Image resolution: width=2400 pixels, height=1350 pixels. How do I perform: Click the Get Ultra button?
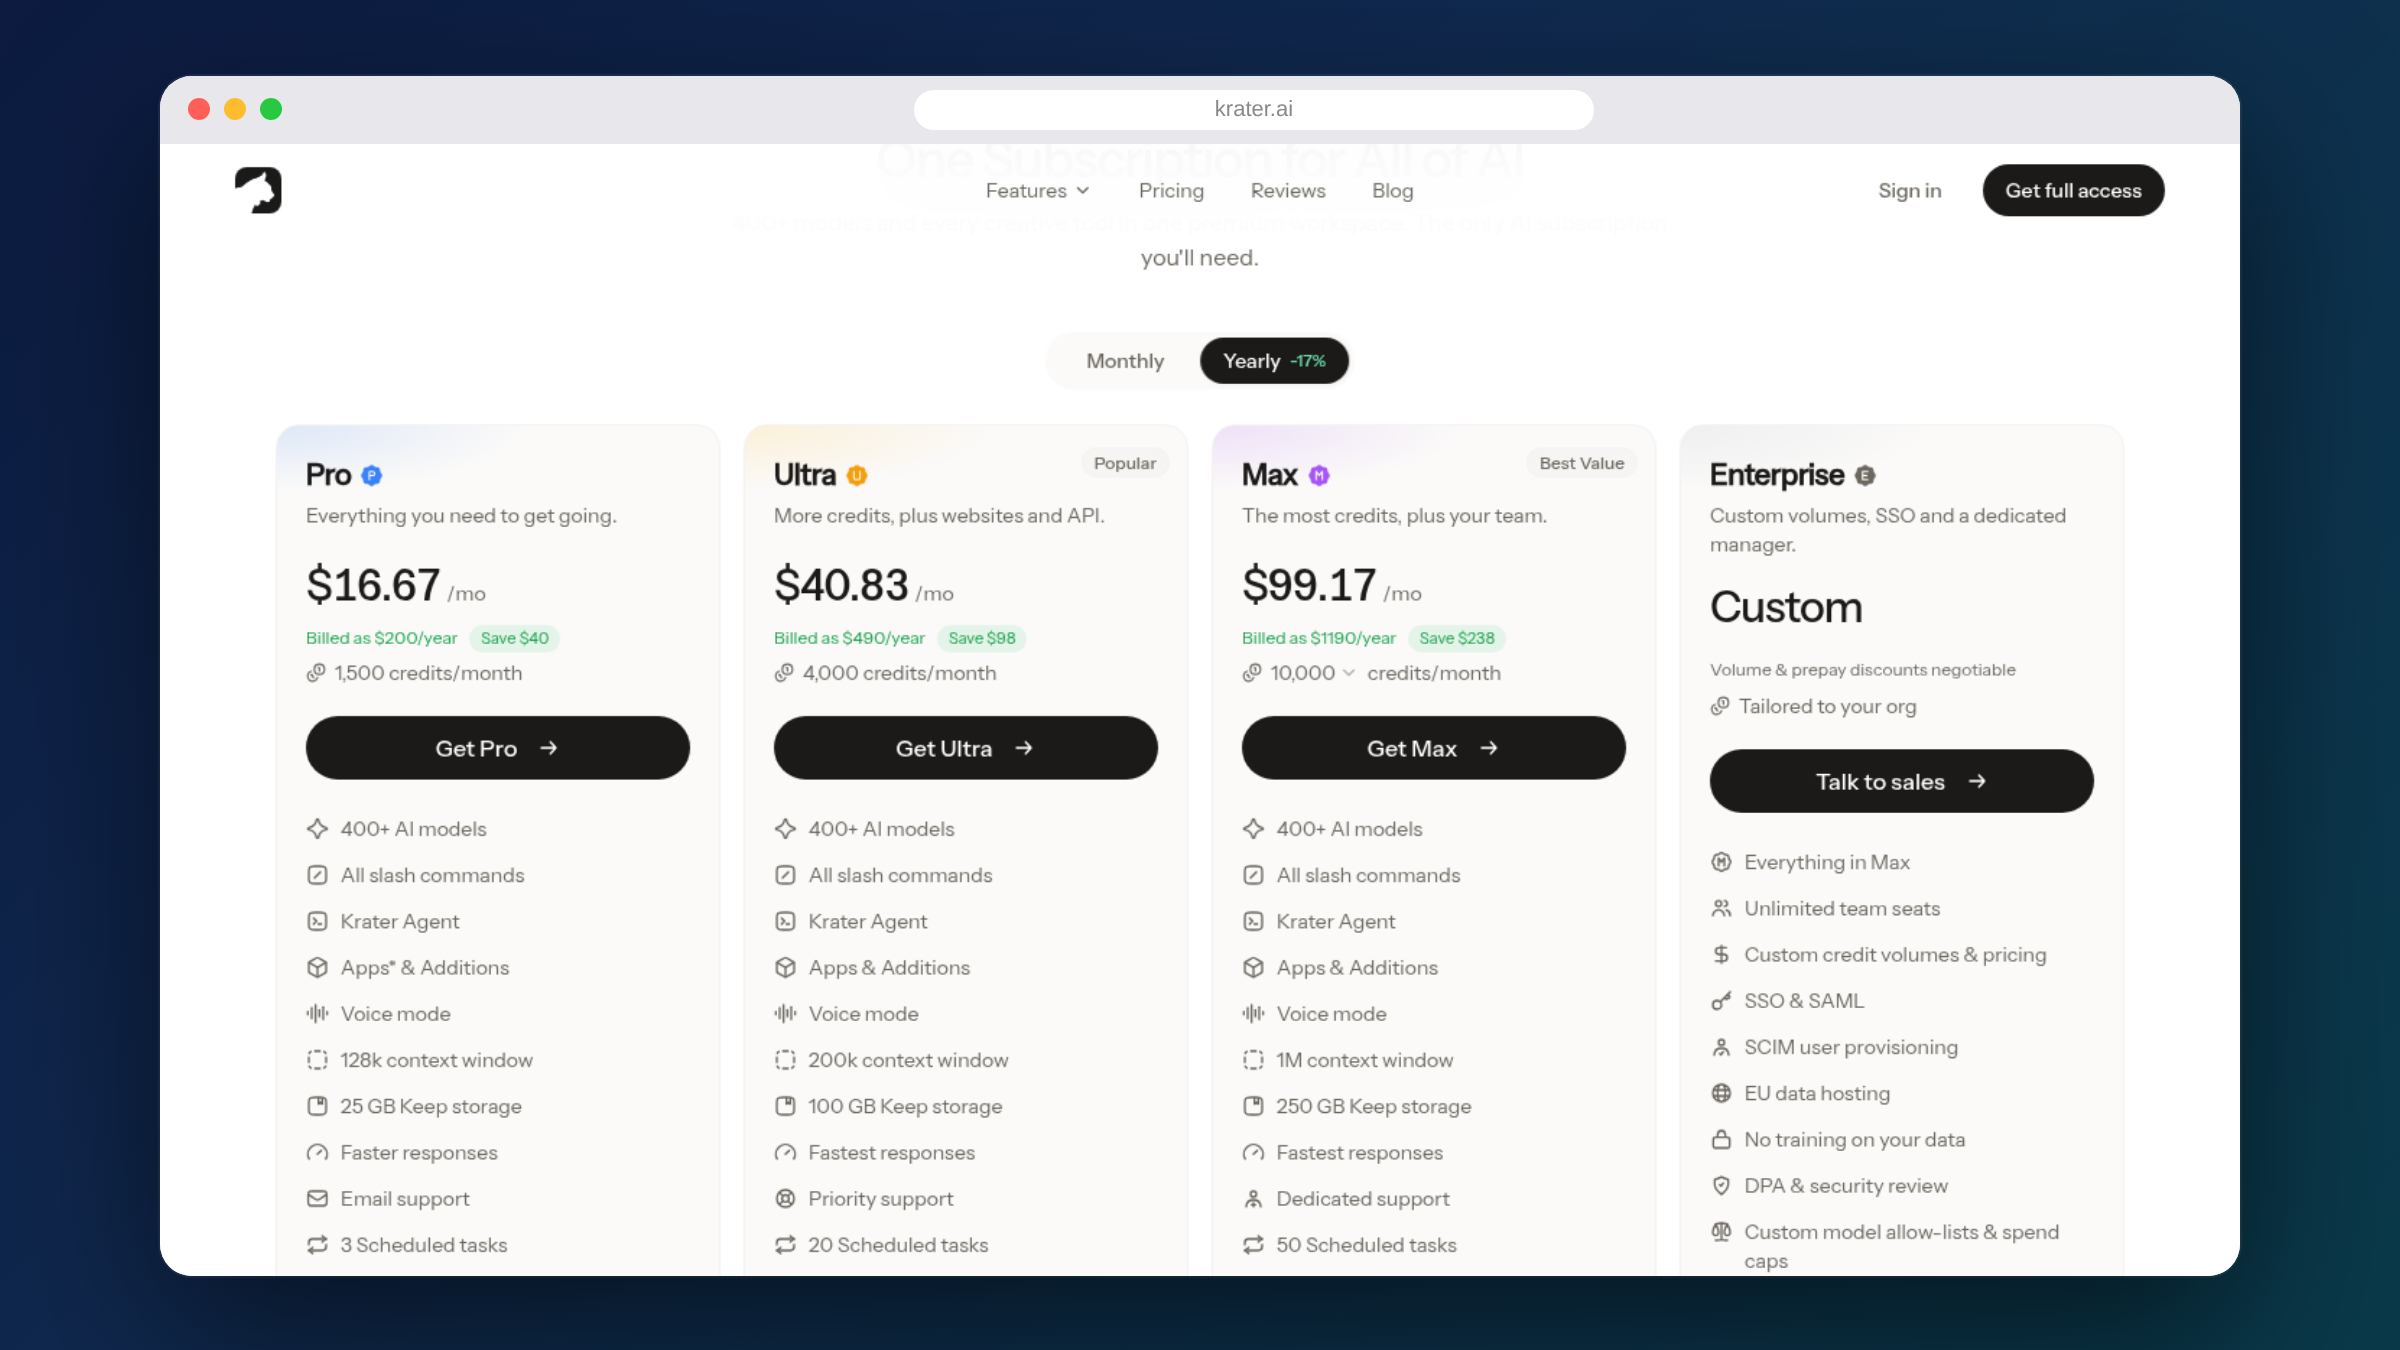pyautogui.click(x=965, y=748)
